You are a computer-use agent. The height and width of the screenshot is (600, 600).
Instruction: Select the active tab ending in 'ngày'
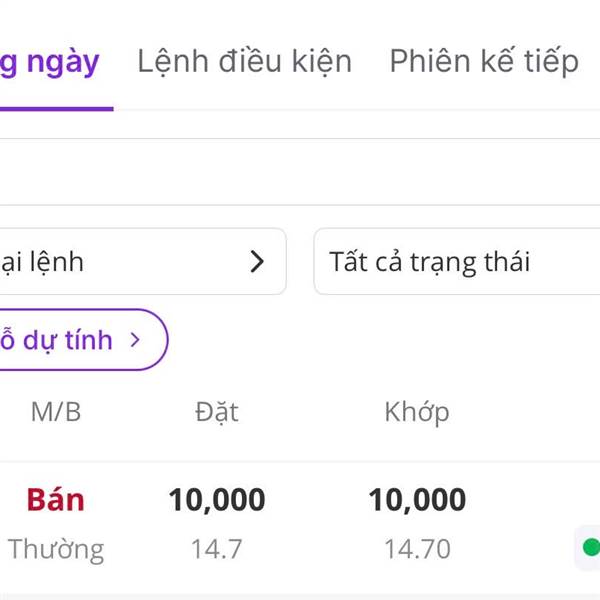coord(50,62)
